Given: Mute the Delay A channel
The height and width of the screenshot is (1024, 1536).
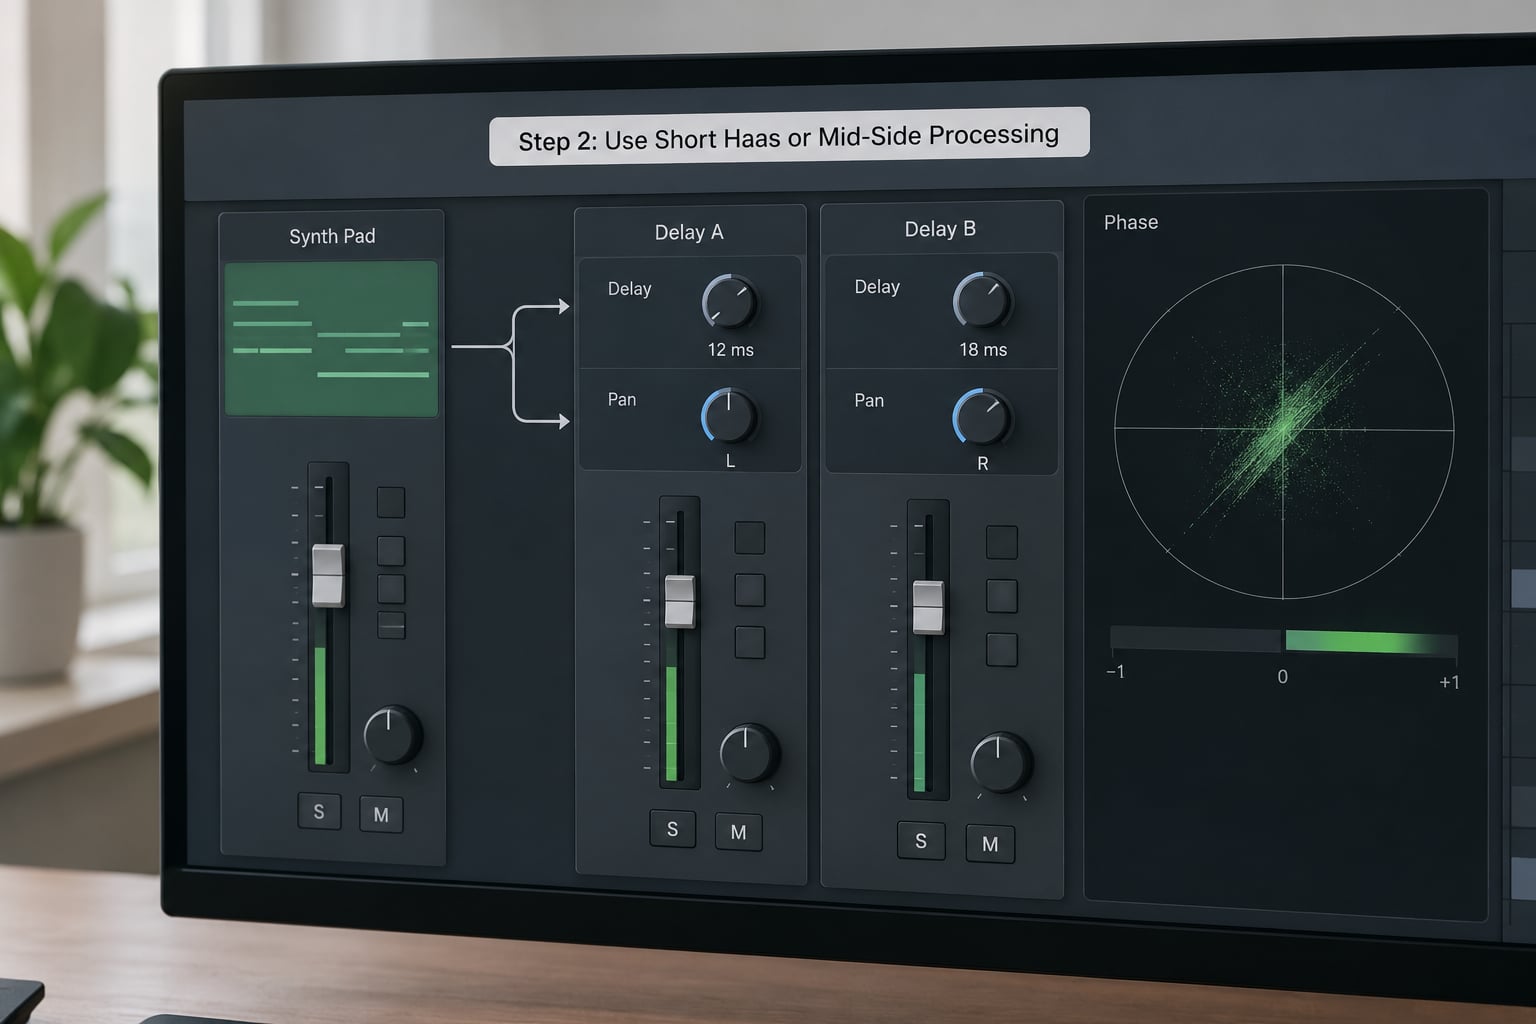Looking at the screenshot, I should point(738,832).
